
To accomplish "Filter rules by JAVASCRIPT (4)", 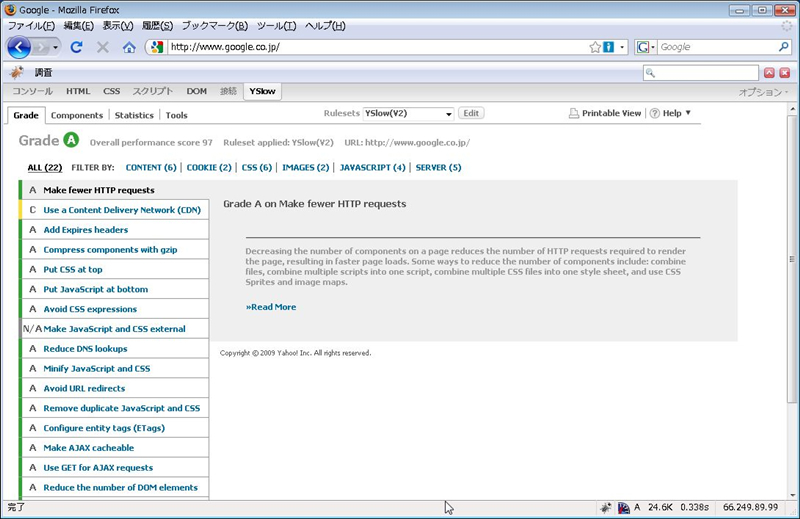I will click(372, 167).
